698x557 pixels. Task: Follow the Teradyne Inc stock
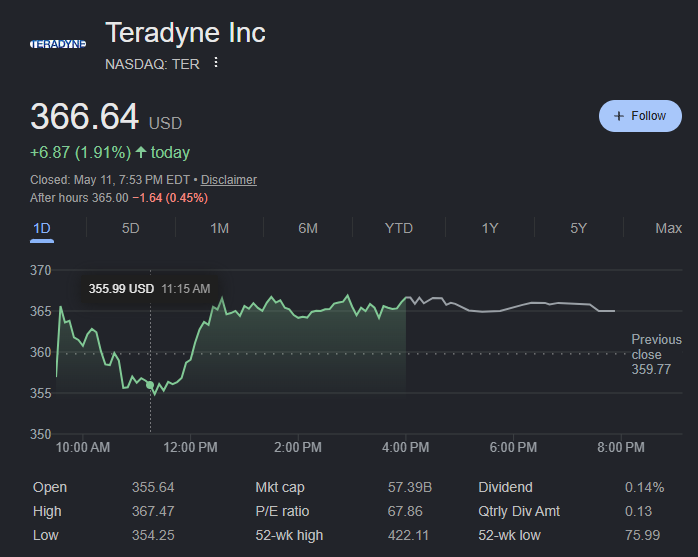click(640, 116)
